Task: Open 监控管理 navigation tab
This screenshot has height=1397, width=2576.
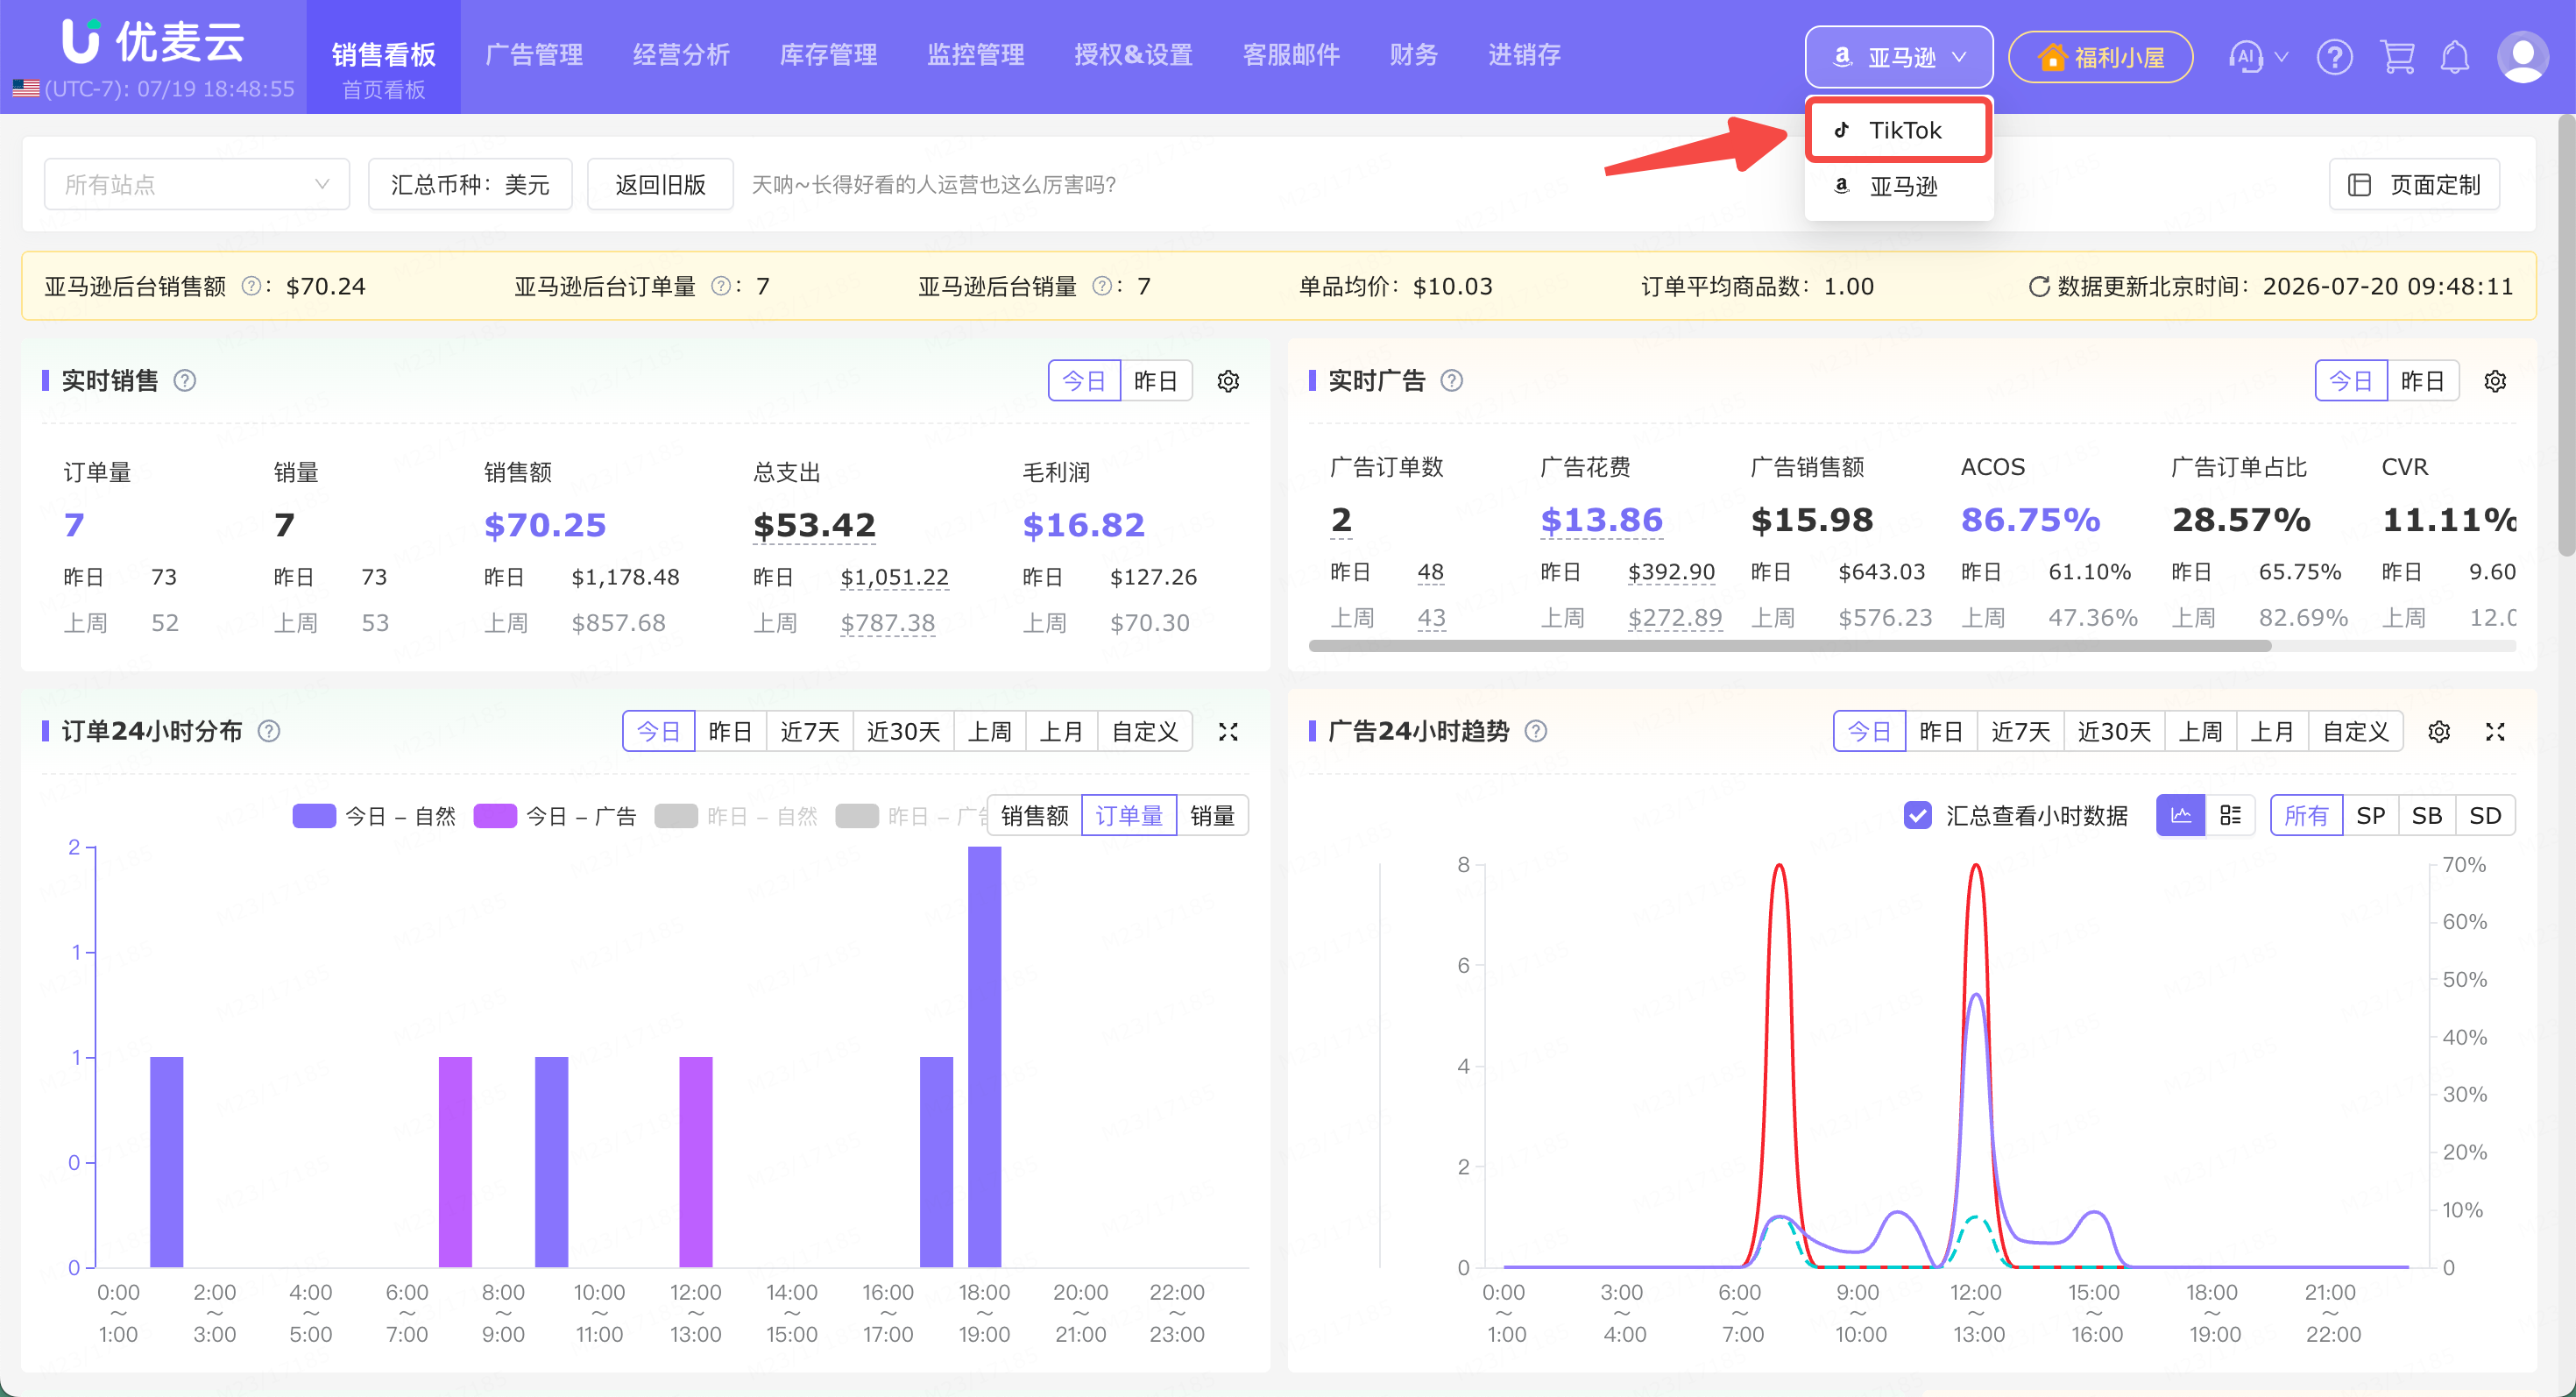Action: coord(975,55)
